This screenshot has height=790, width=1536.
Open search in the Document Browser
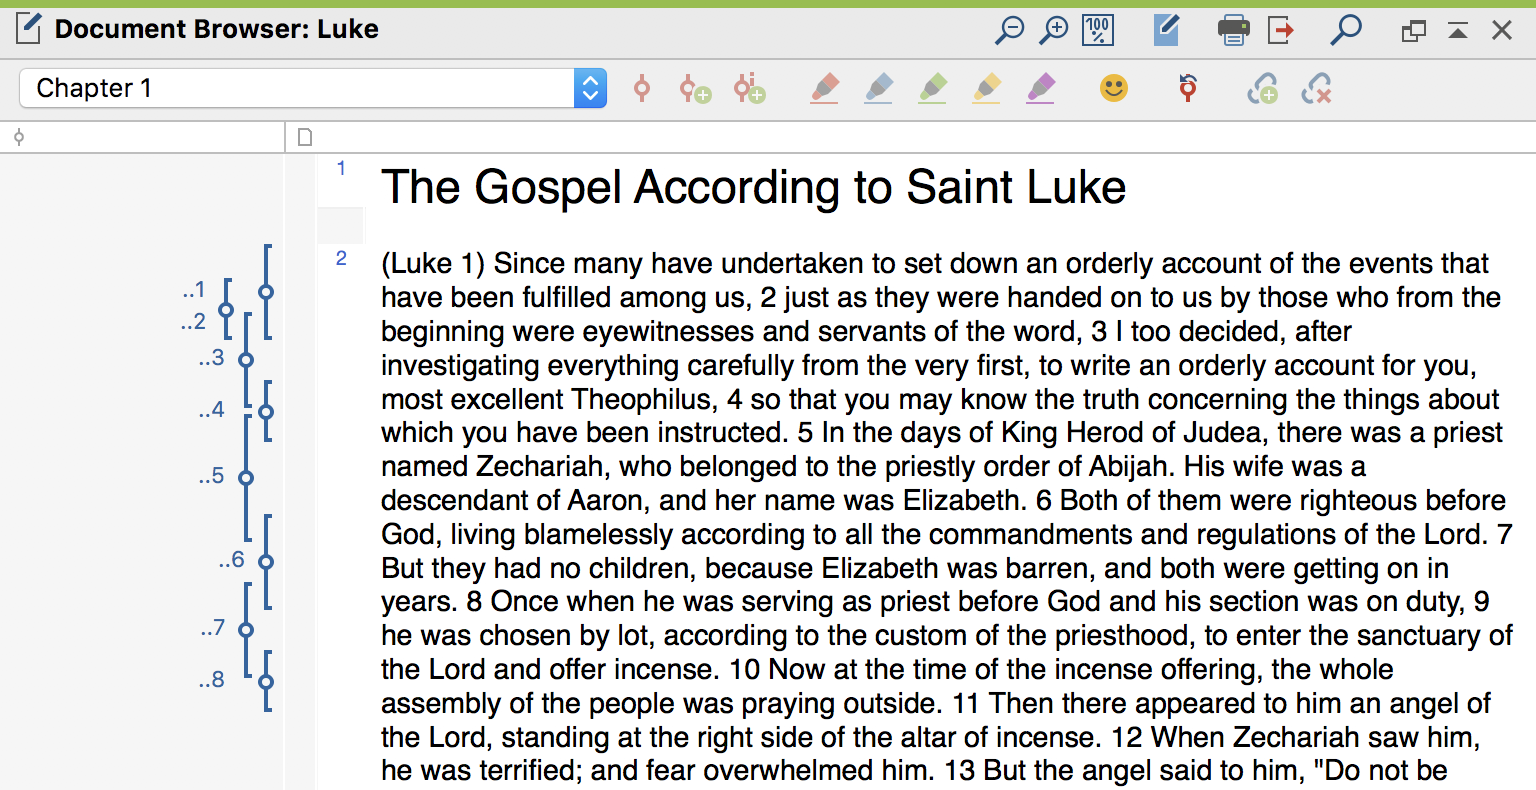click(1346, 30)
